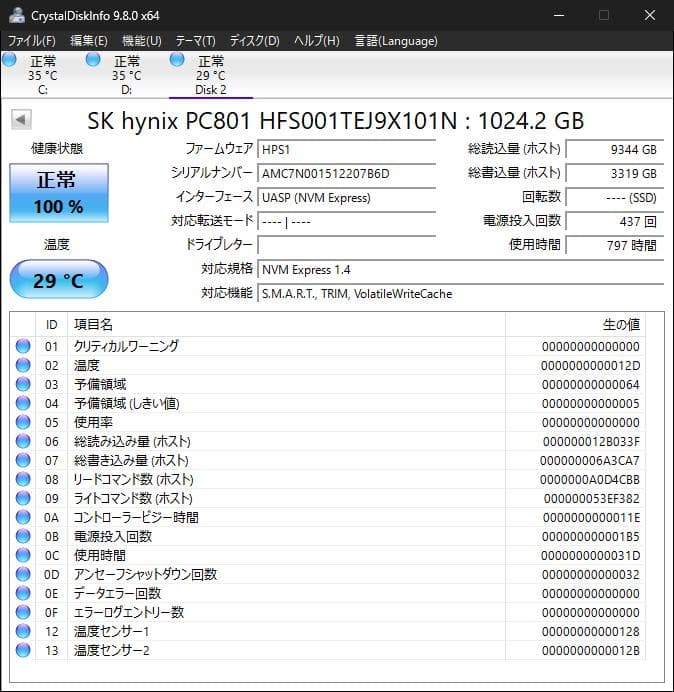The width and height of the screenshot is (674, 692).
Task: Click status orb of クリティカルワーニング row
Action: pyautogui.click(x=23, y=346)
